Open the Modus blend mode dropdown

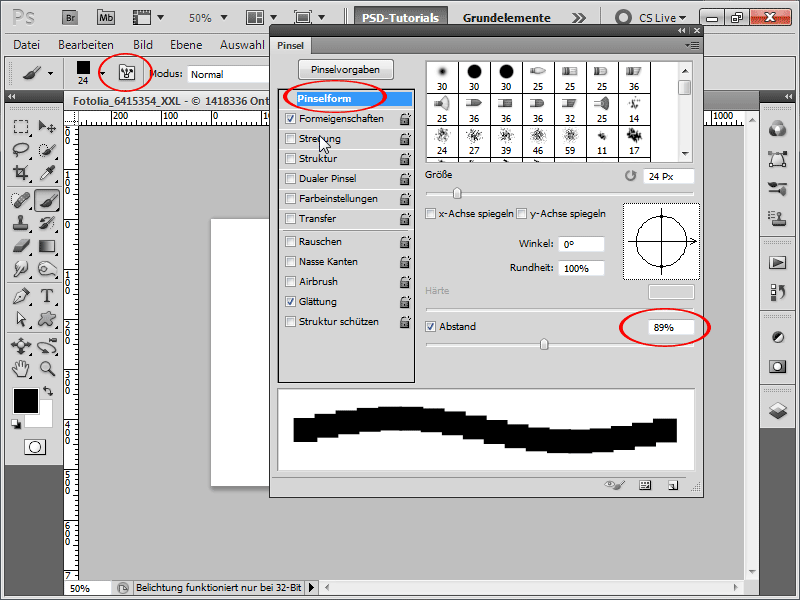(229, 74)
